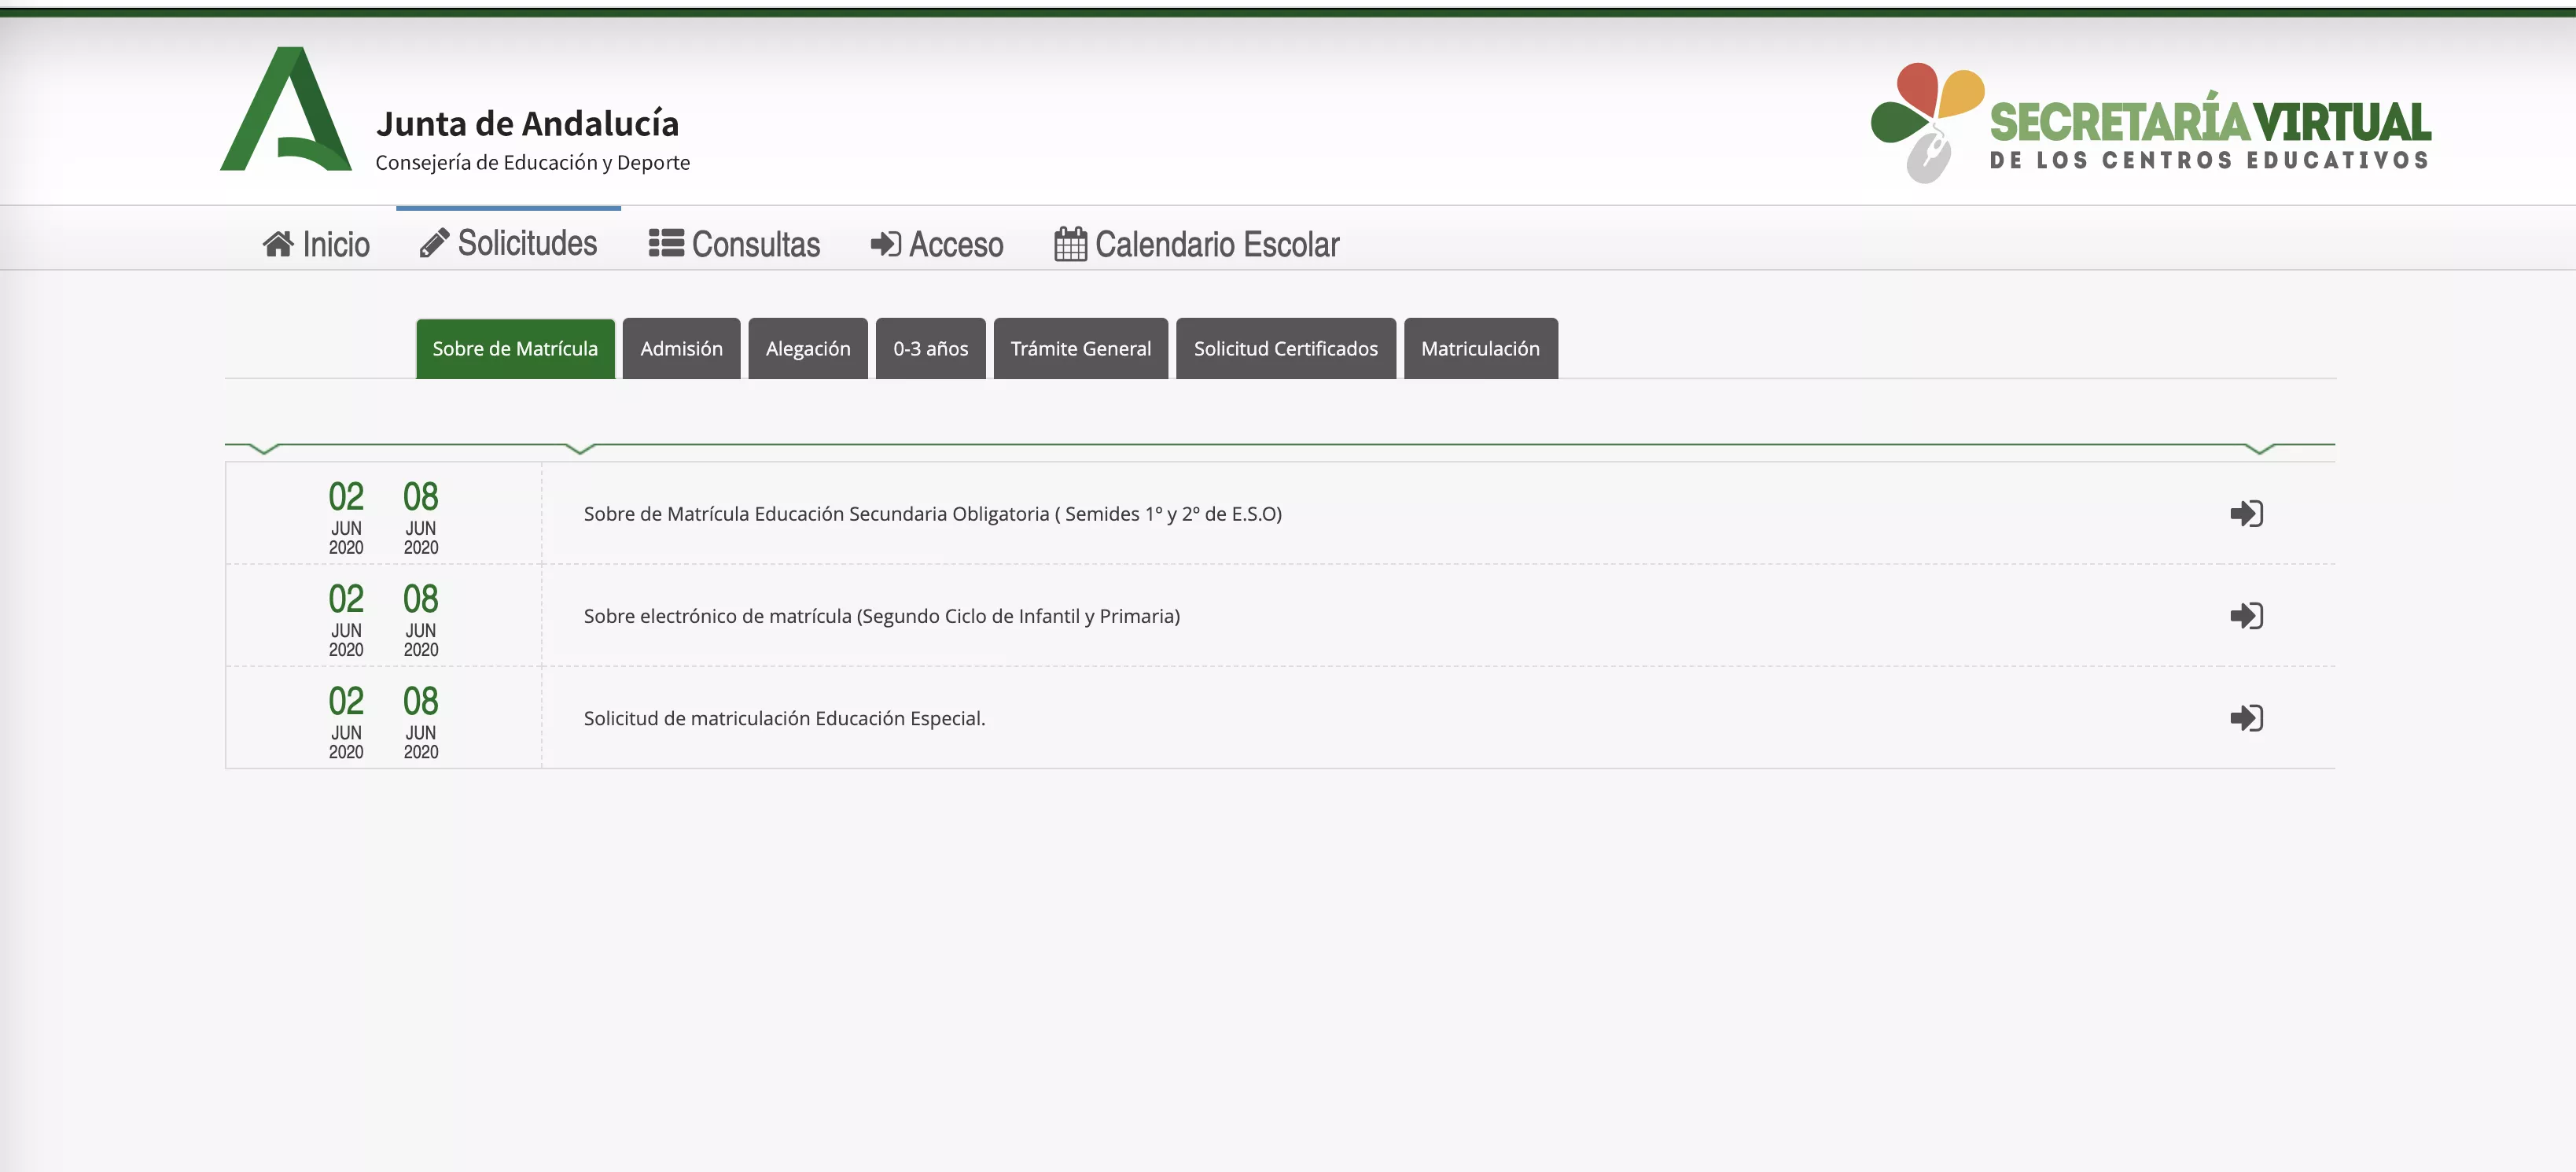Click the enter arrow icon for the Educación Especial row
Viewport: 2576px width, 1172px height.
point(2246,718)
